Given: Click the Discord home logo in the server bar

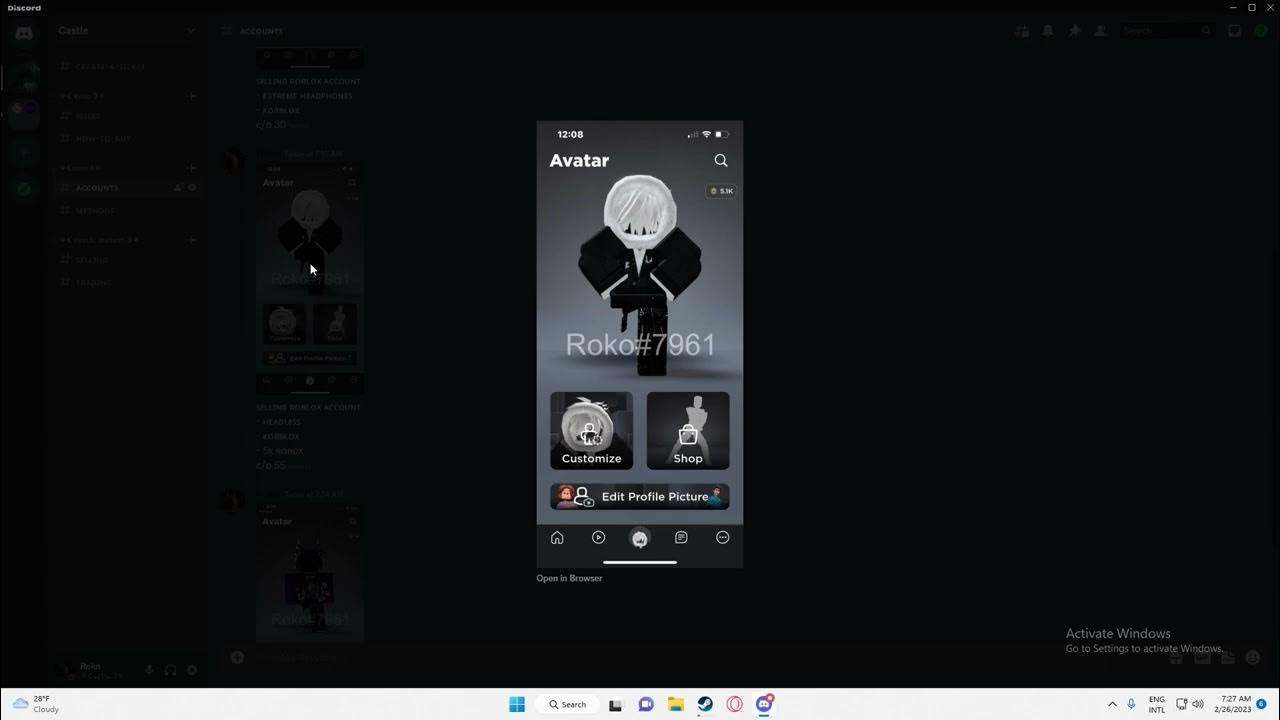Looking at the screenshot, I should pyautogui.click(x=24, y=33).
